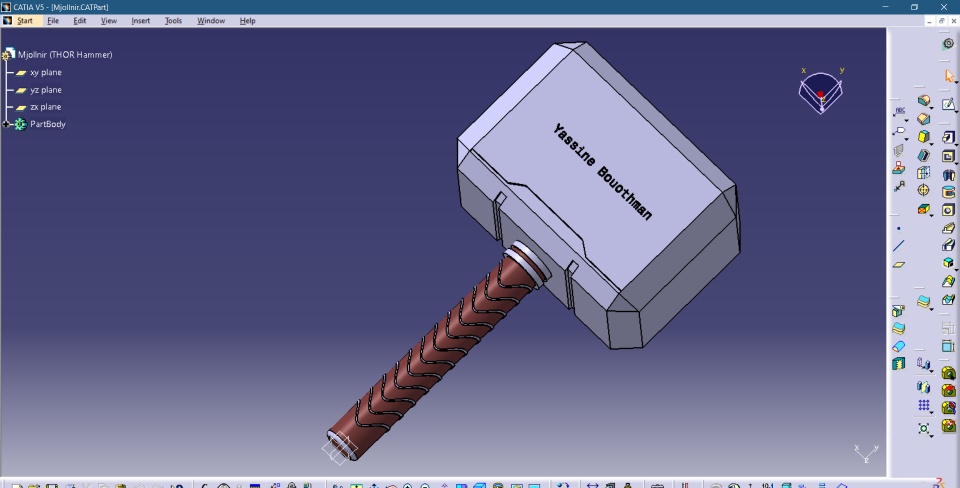
Task: Select the Text with Leader ABC tool
Action: [x=899, y=111]
